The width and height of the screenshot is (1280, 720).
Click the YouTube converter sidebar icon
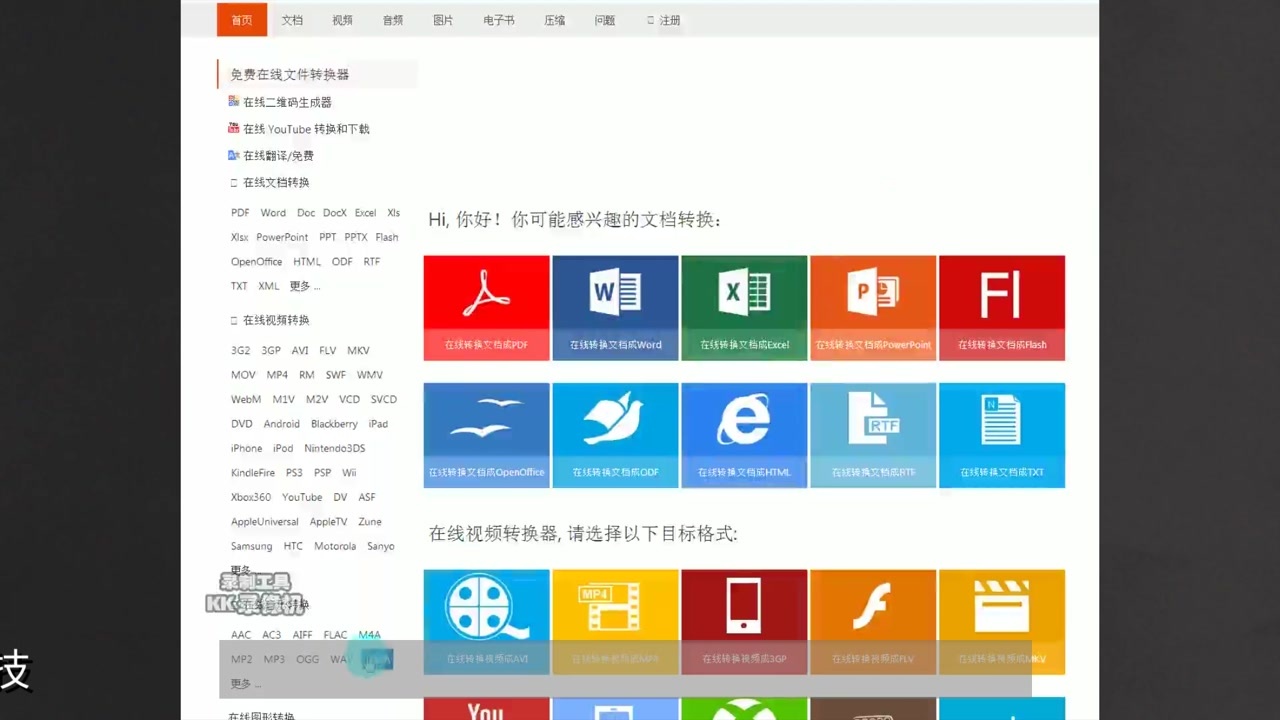pyautogui.click(x=234, y=128)
